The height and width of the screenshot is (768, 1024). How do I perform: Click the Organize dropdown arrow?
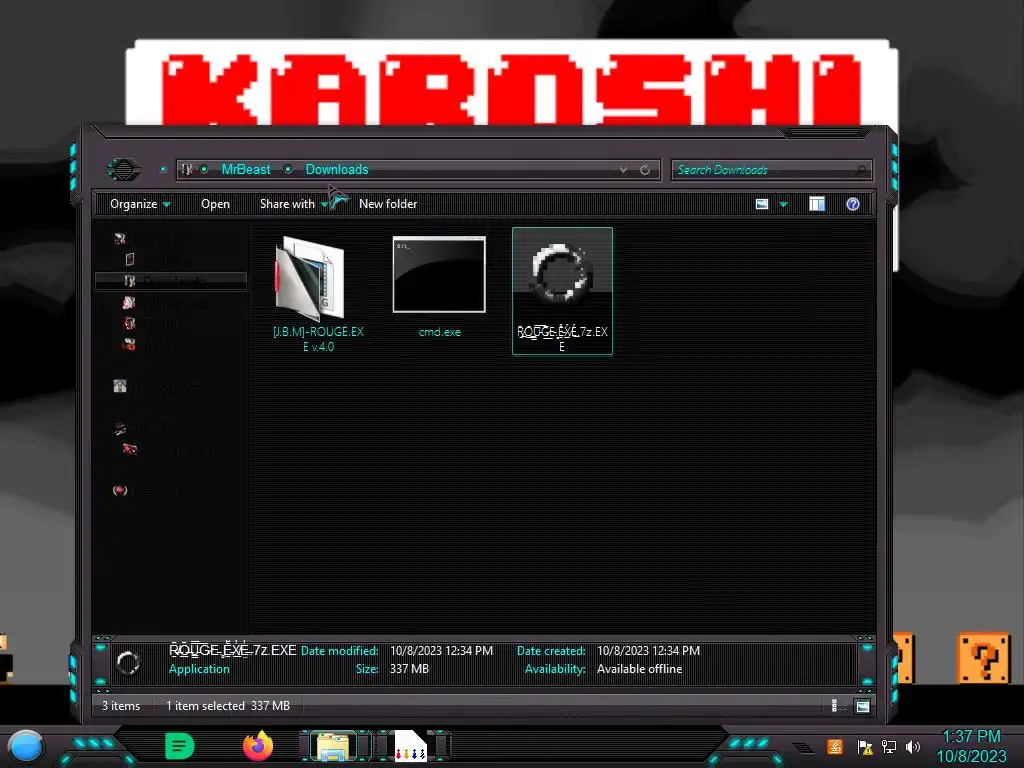(x=167, y=205)
